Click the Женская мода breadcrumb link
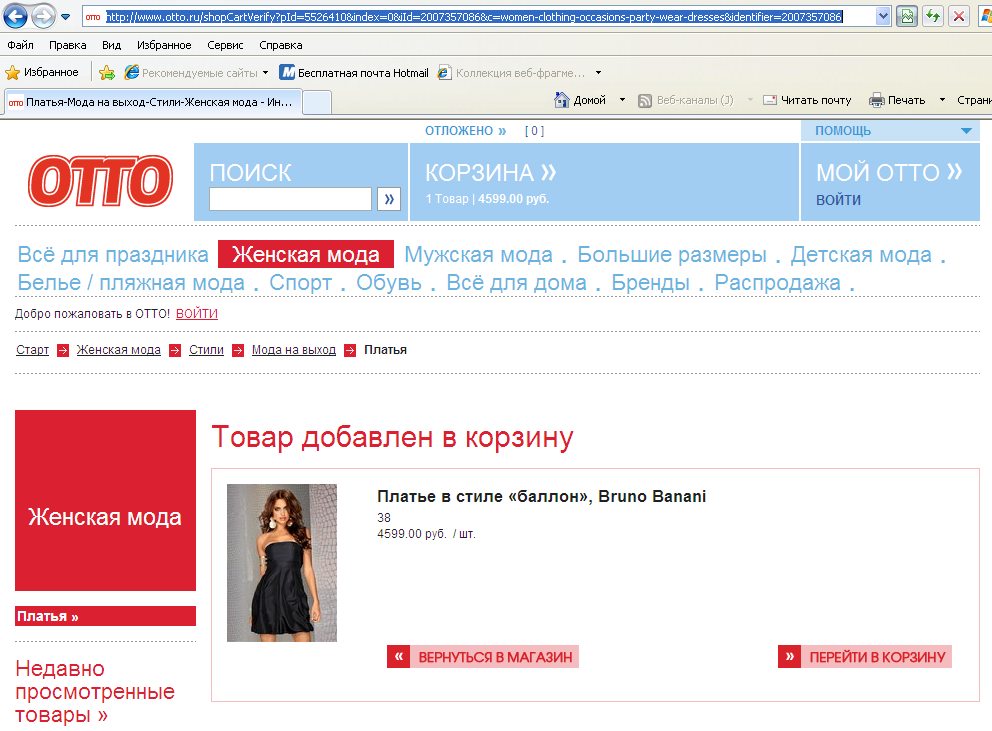Image resolution: width=992 pixels, height=731 pixels. pyautogui.click(x=118, y=350)
